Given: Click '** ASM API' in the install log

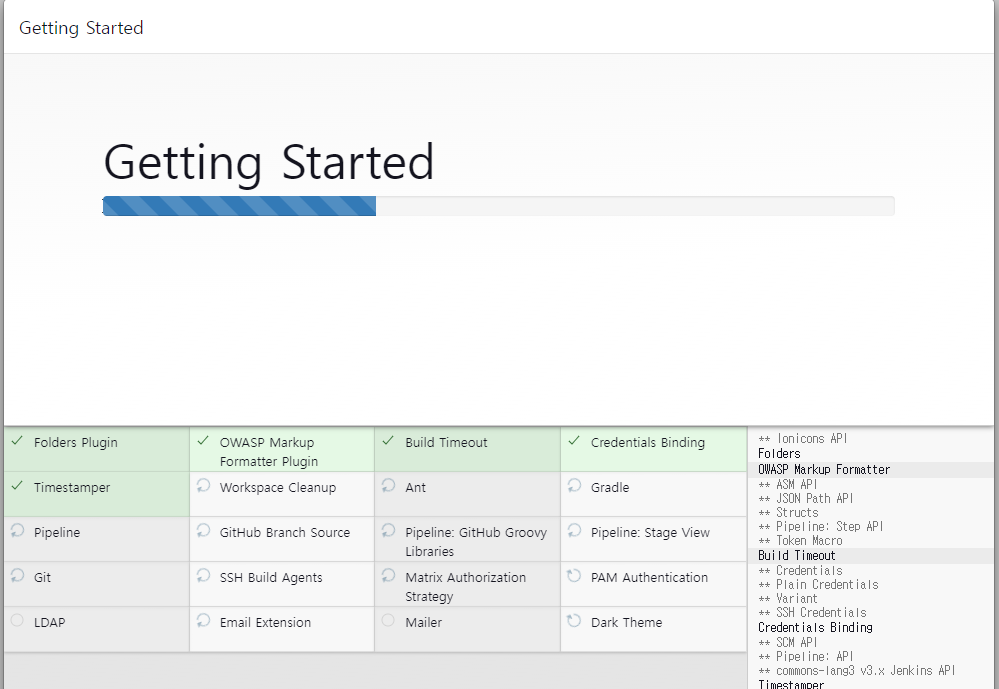Looking at the screenshot, I should point(787,484).
